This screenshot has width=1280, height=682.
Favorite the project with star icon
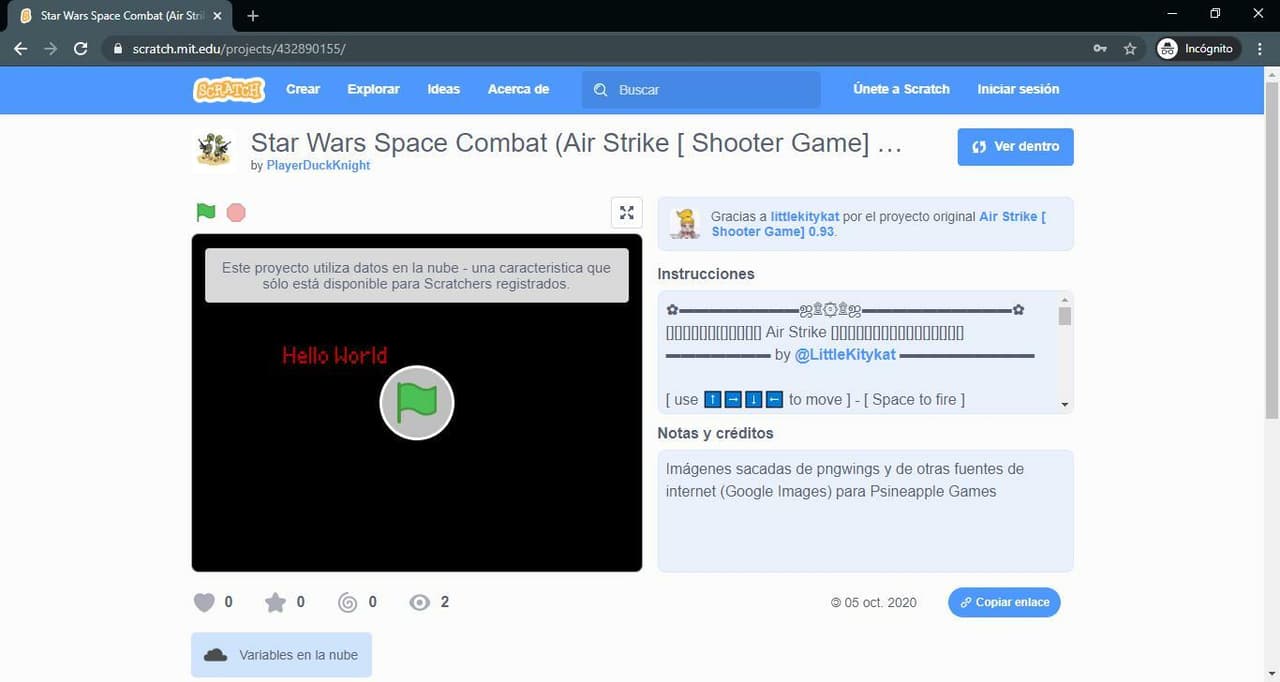pyautogui.click(x=275, y=603)
